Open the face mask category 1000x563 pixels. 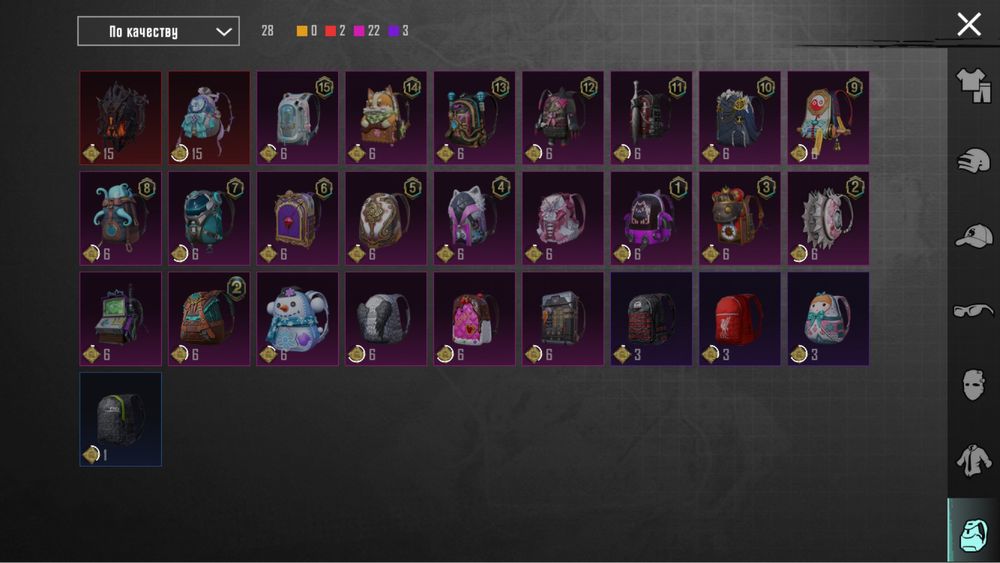(973, 385)
